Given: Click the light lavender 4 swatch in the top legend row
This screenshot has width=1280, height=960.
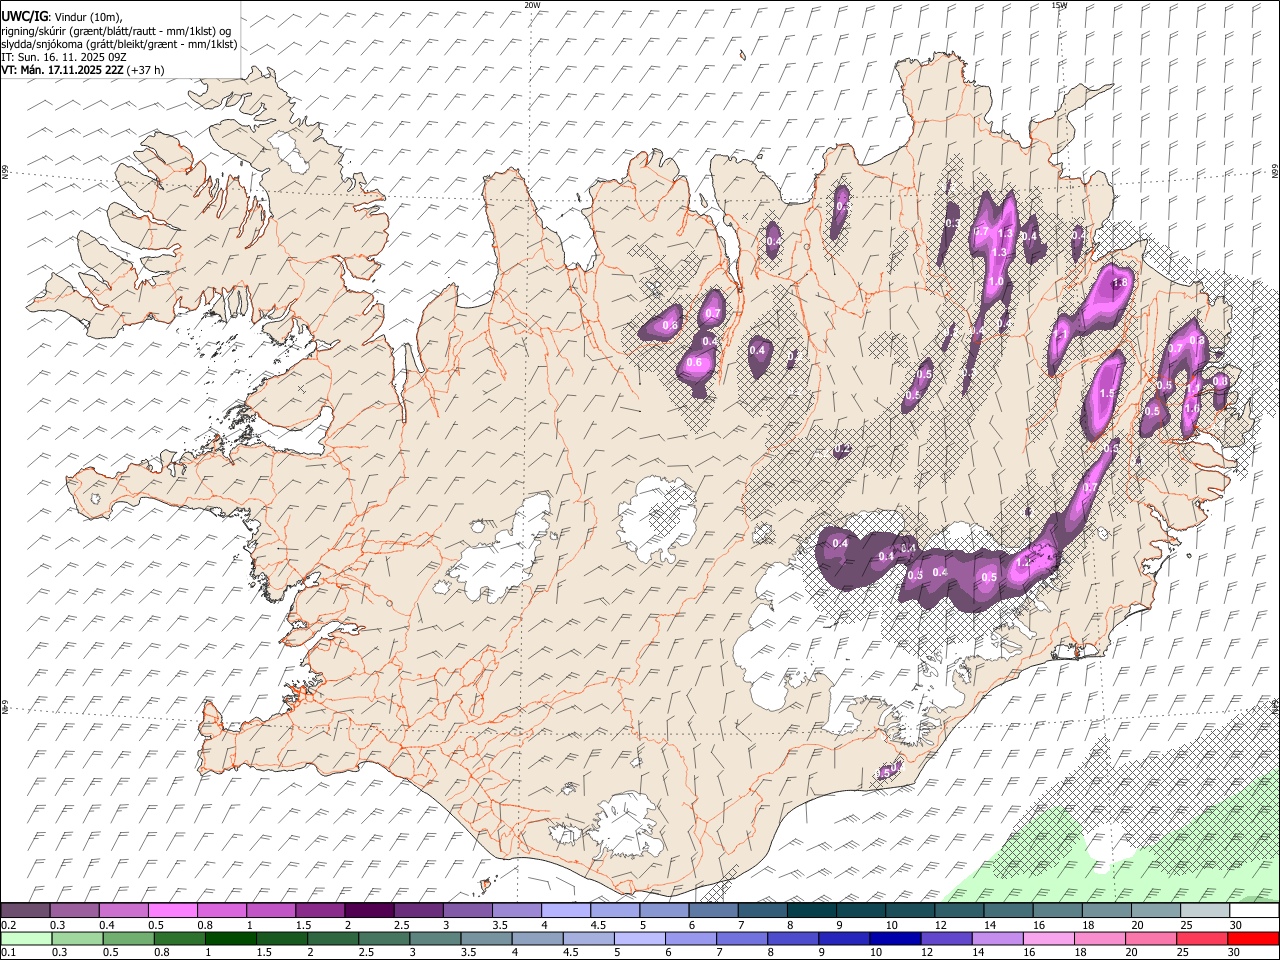Looking at the screenshot, I should tap(566, 910).
